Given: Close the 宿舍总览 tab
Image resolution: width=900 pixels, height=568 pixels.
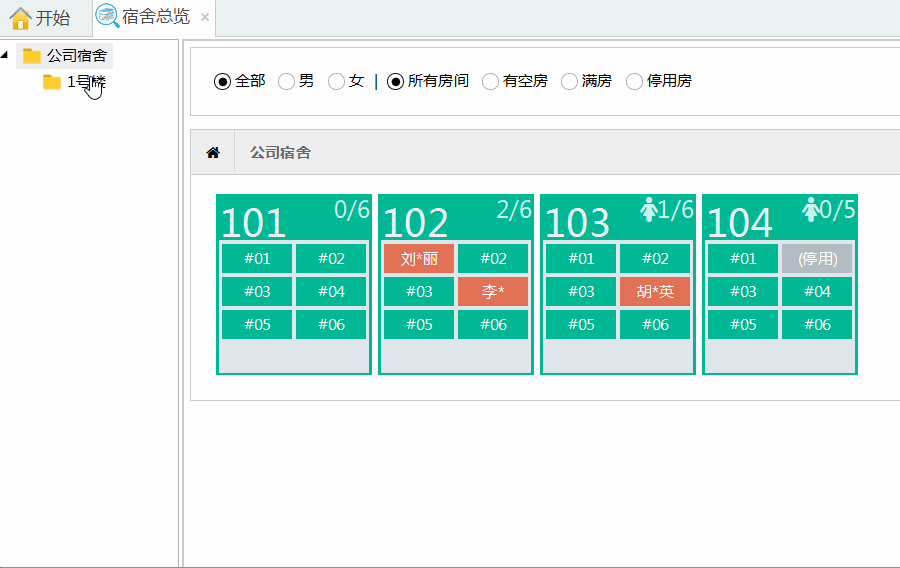Looking at the screenshot, I should click(x=204, y=17).
